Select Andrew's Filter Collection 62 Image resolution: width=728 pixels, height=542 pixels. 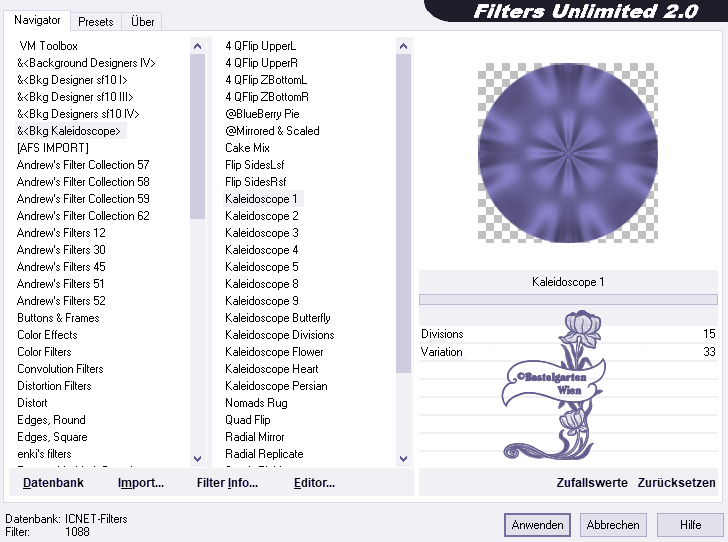click(x=83, y=216)
